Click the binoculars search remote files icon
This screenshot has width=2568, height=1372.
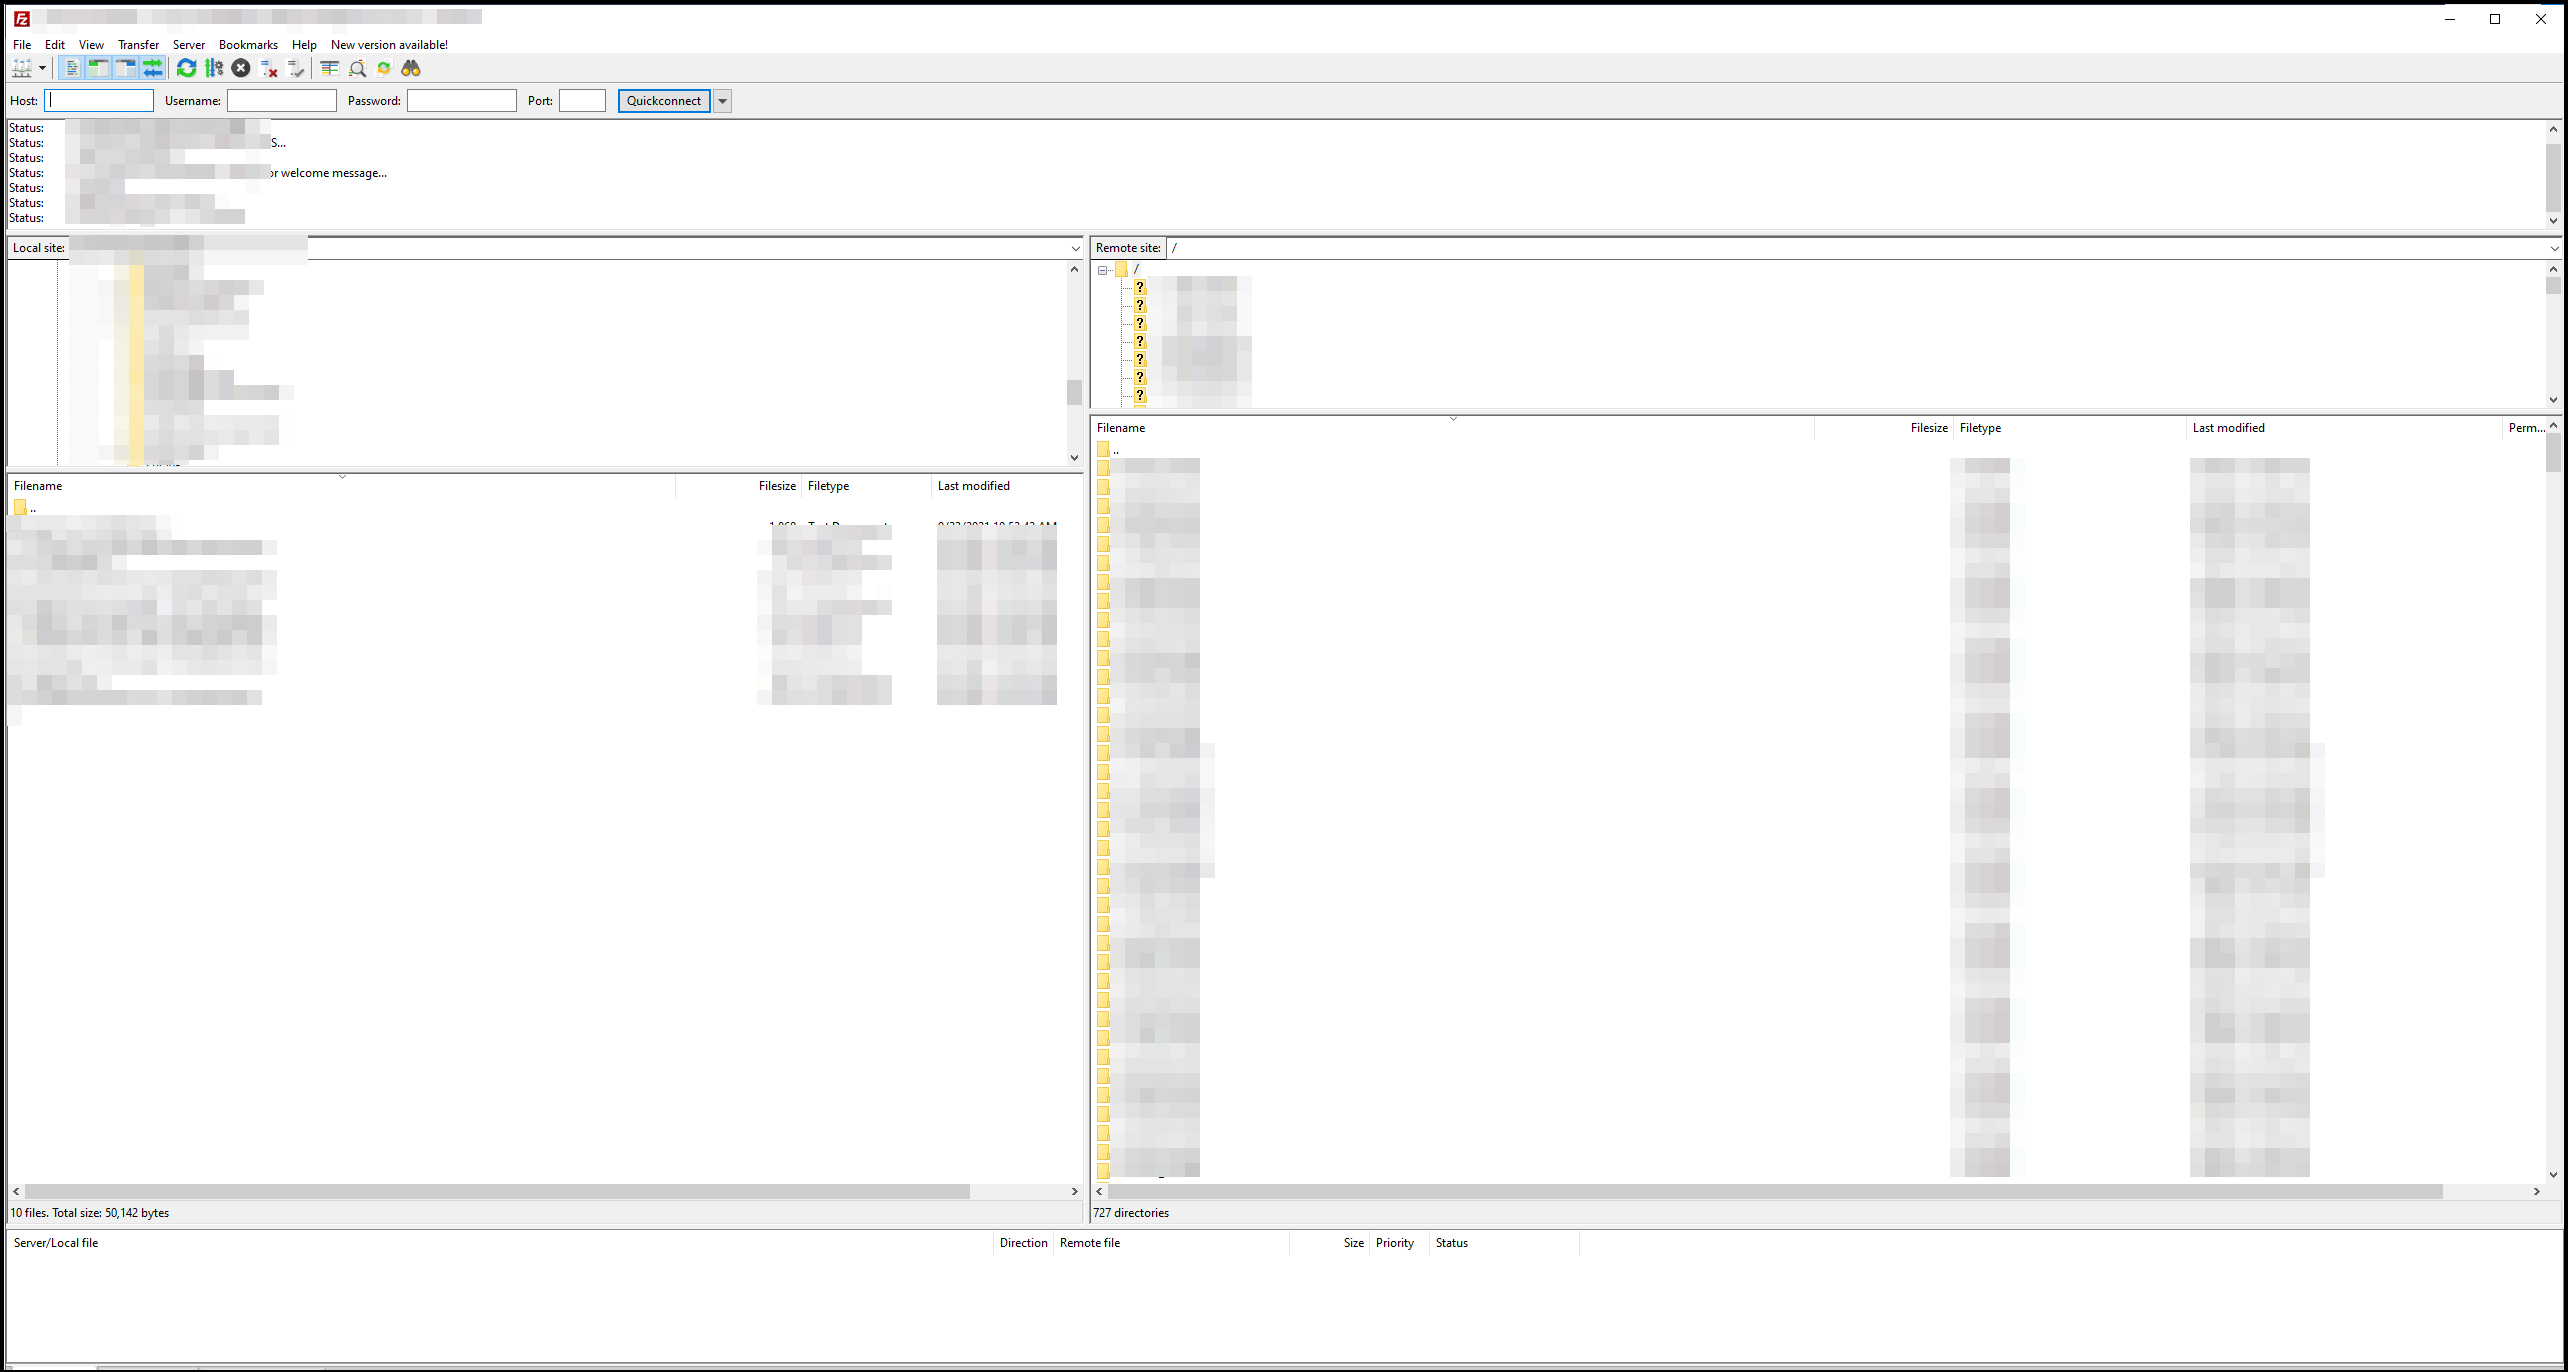click(x=411, y=68)
